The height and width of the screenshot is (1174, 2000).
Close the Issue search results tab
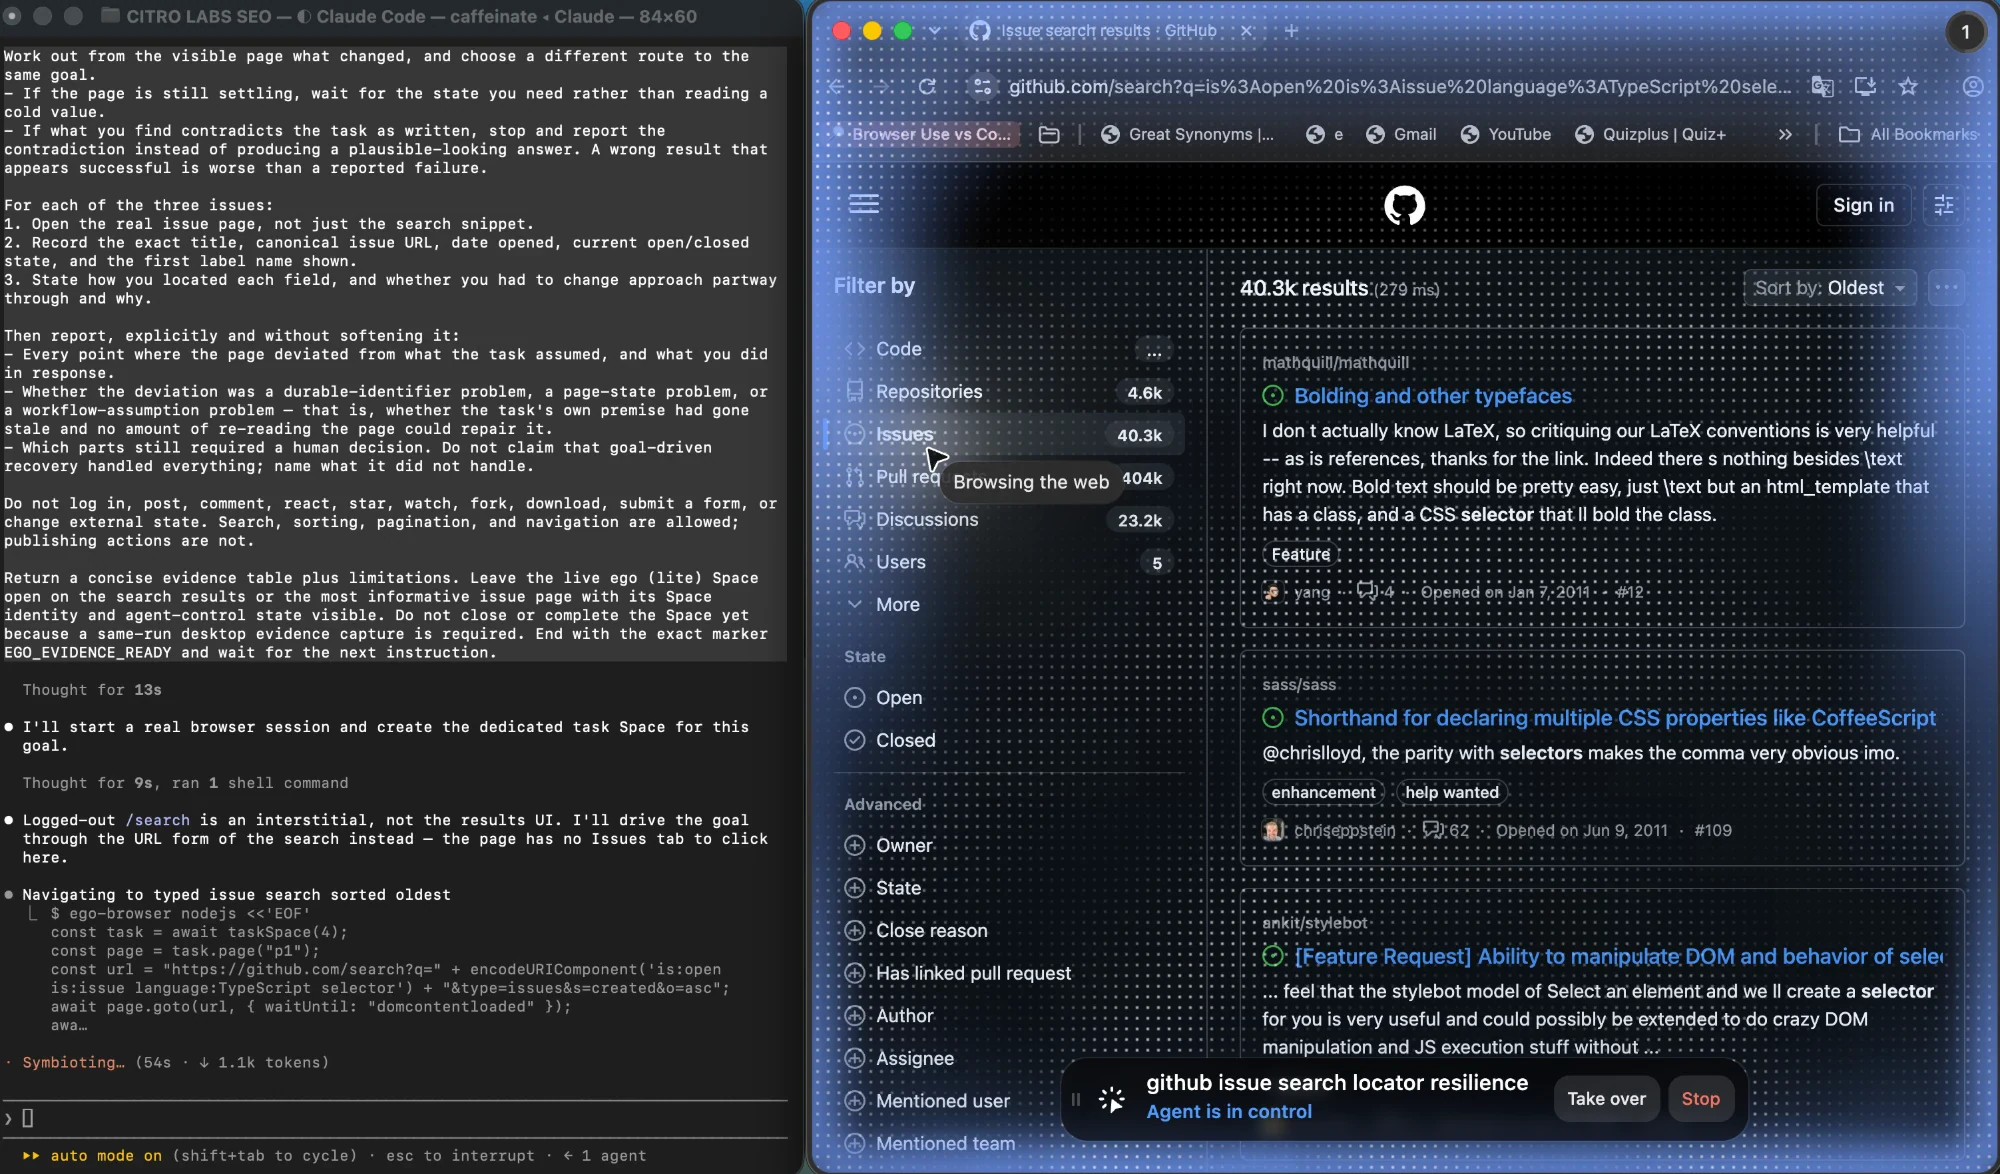coord(1246,31)
